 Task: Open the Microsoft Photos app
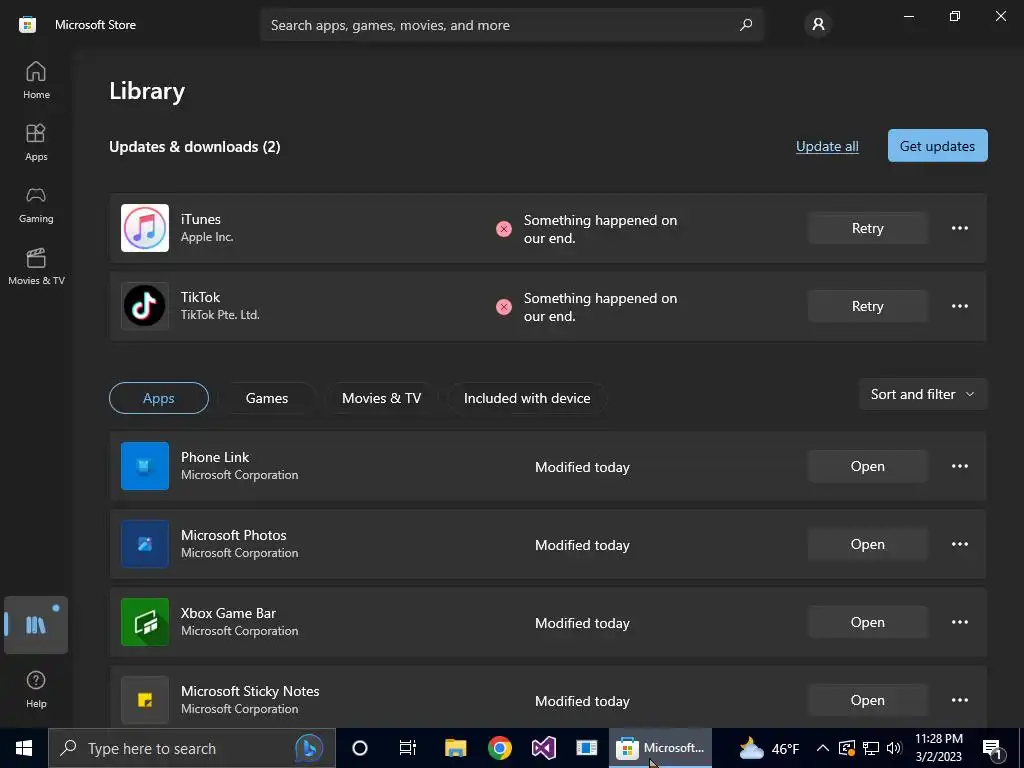pos(867,544)
